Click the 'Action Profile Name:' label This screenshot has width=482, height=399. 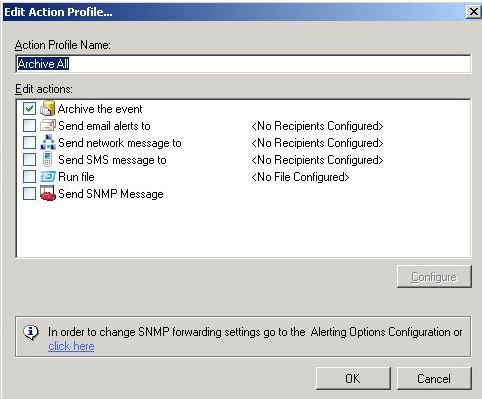click(63, 45)
